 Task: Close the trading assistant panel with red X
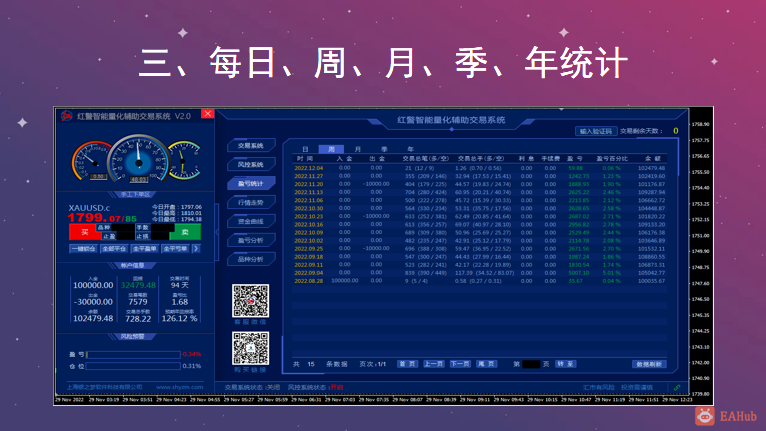click(208, 114)
